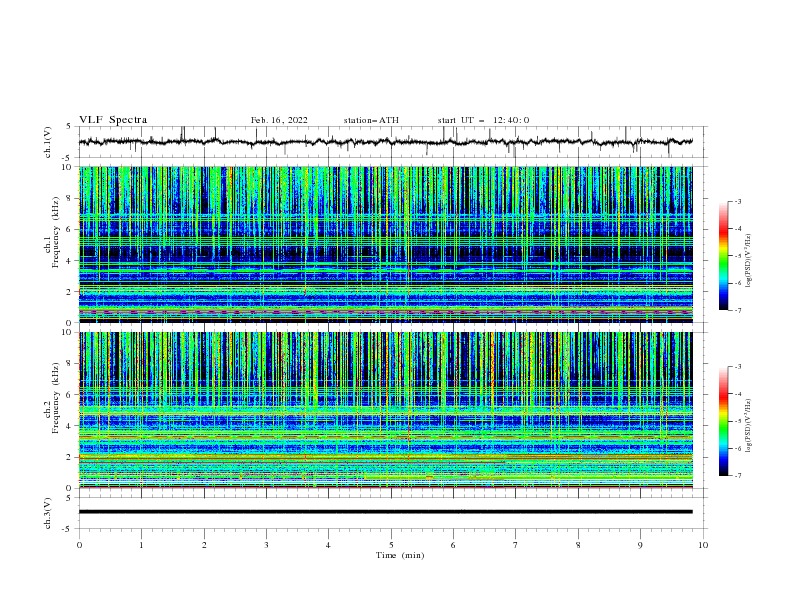
Task: Select the date label "Feb. 16, 2022"
Action: coord(279,120)
